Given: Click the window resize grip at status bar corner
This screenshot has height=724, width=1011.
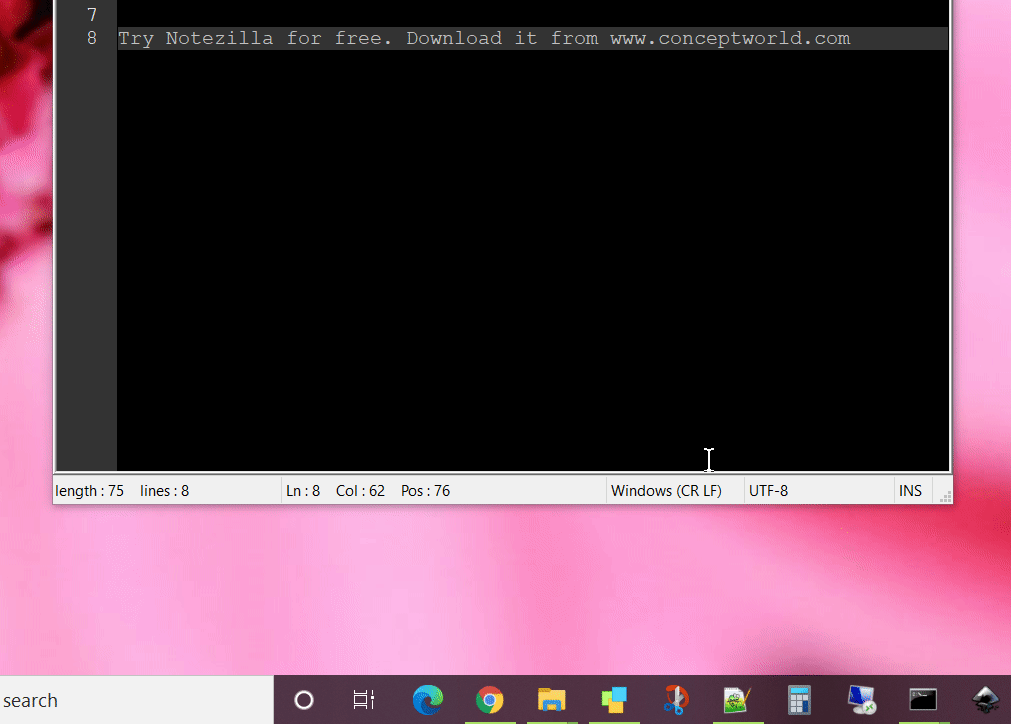Looking at the screenshot, I should point(945,497).
